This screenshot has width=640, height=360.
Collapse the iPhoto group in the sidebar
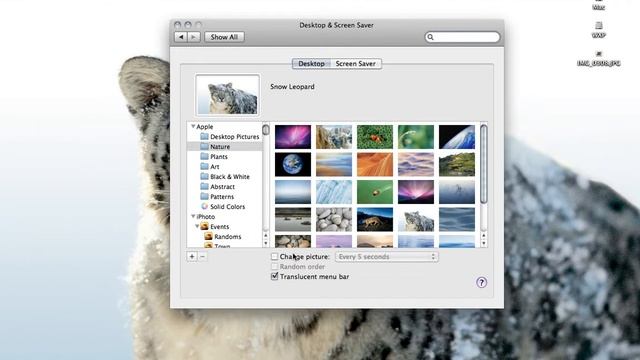(x=193, y=216)
